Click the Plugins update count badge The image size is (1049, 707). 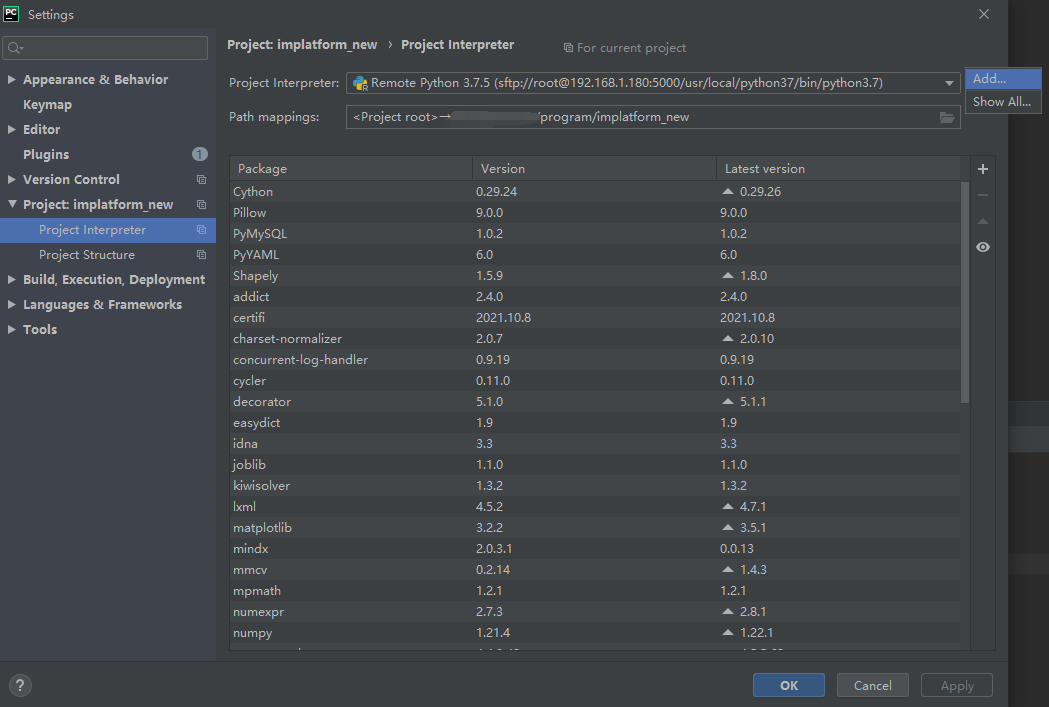pos(199,155)
